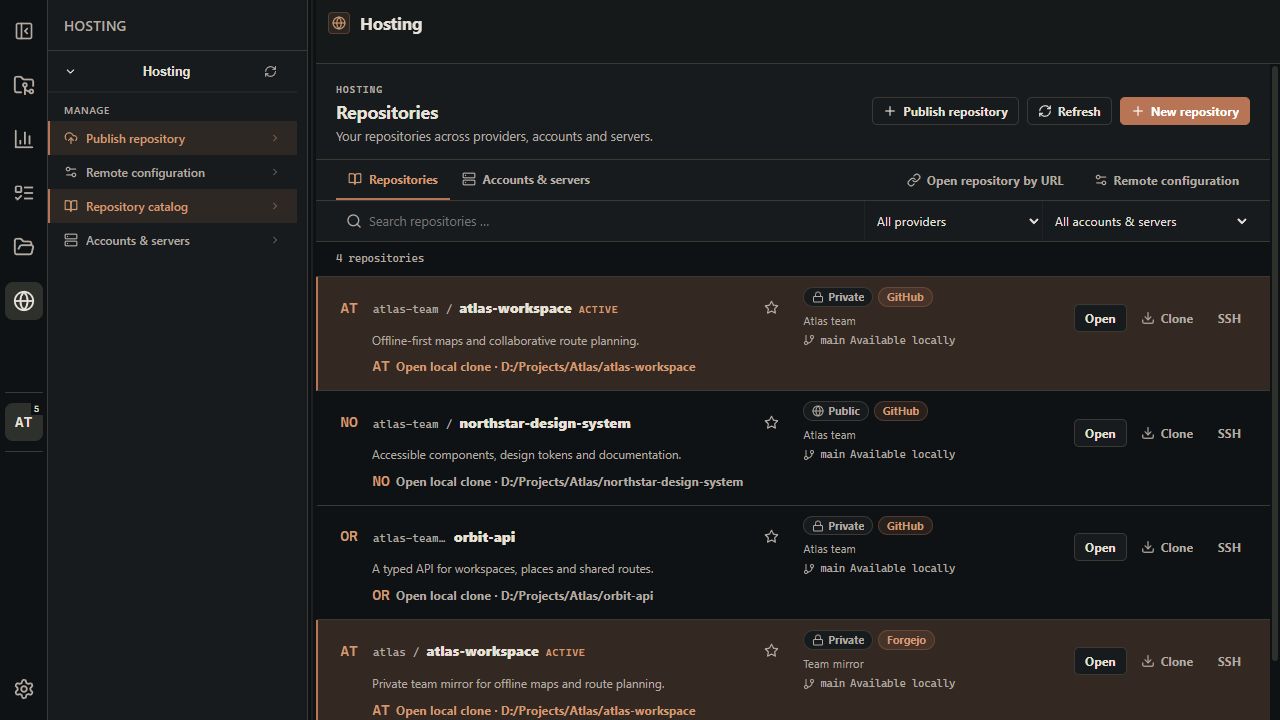Click SSH for atlas-team atlas-workspace
The width and height of the screenshot is (1280, 720).
(x=1229, y=319)
